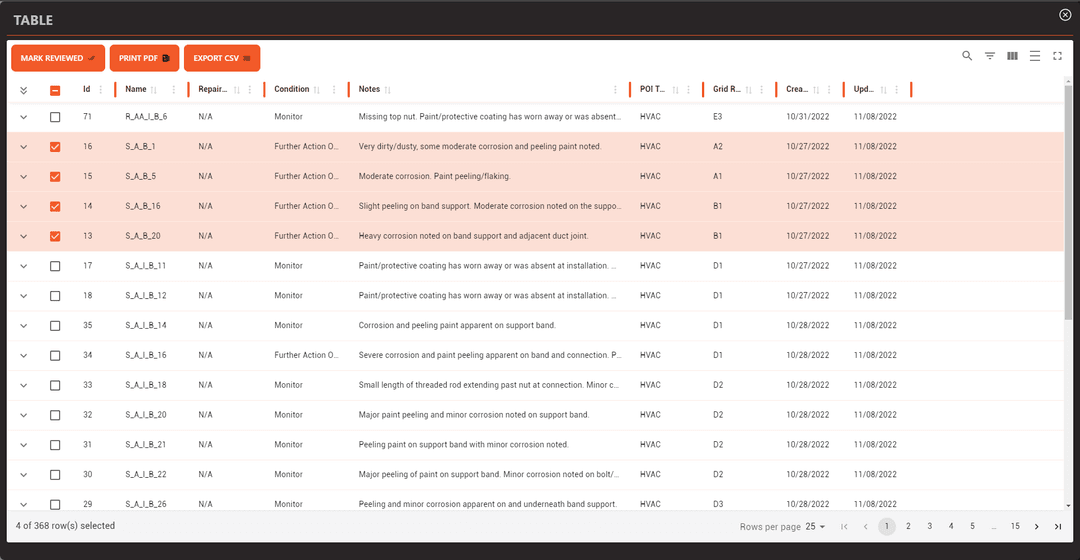Image resolution: width=1080 pixels, height=560 pixels.
Task: Go to the last page
Action: 1057,526
